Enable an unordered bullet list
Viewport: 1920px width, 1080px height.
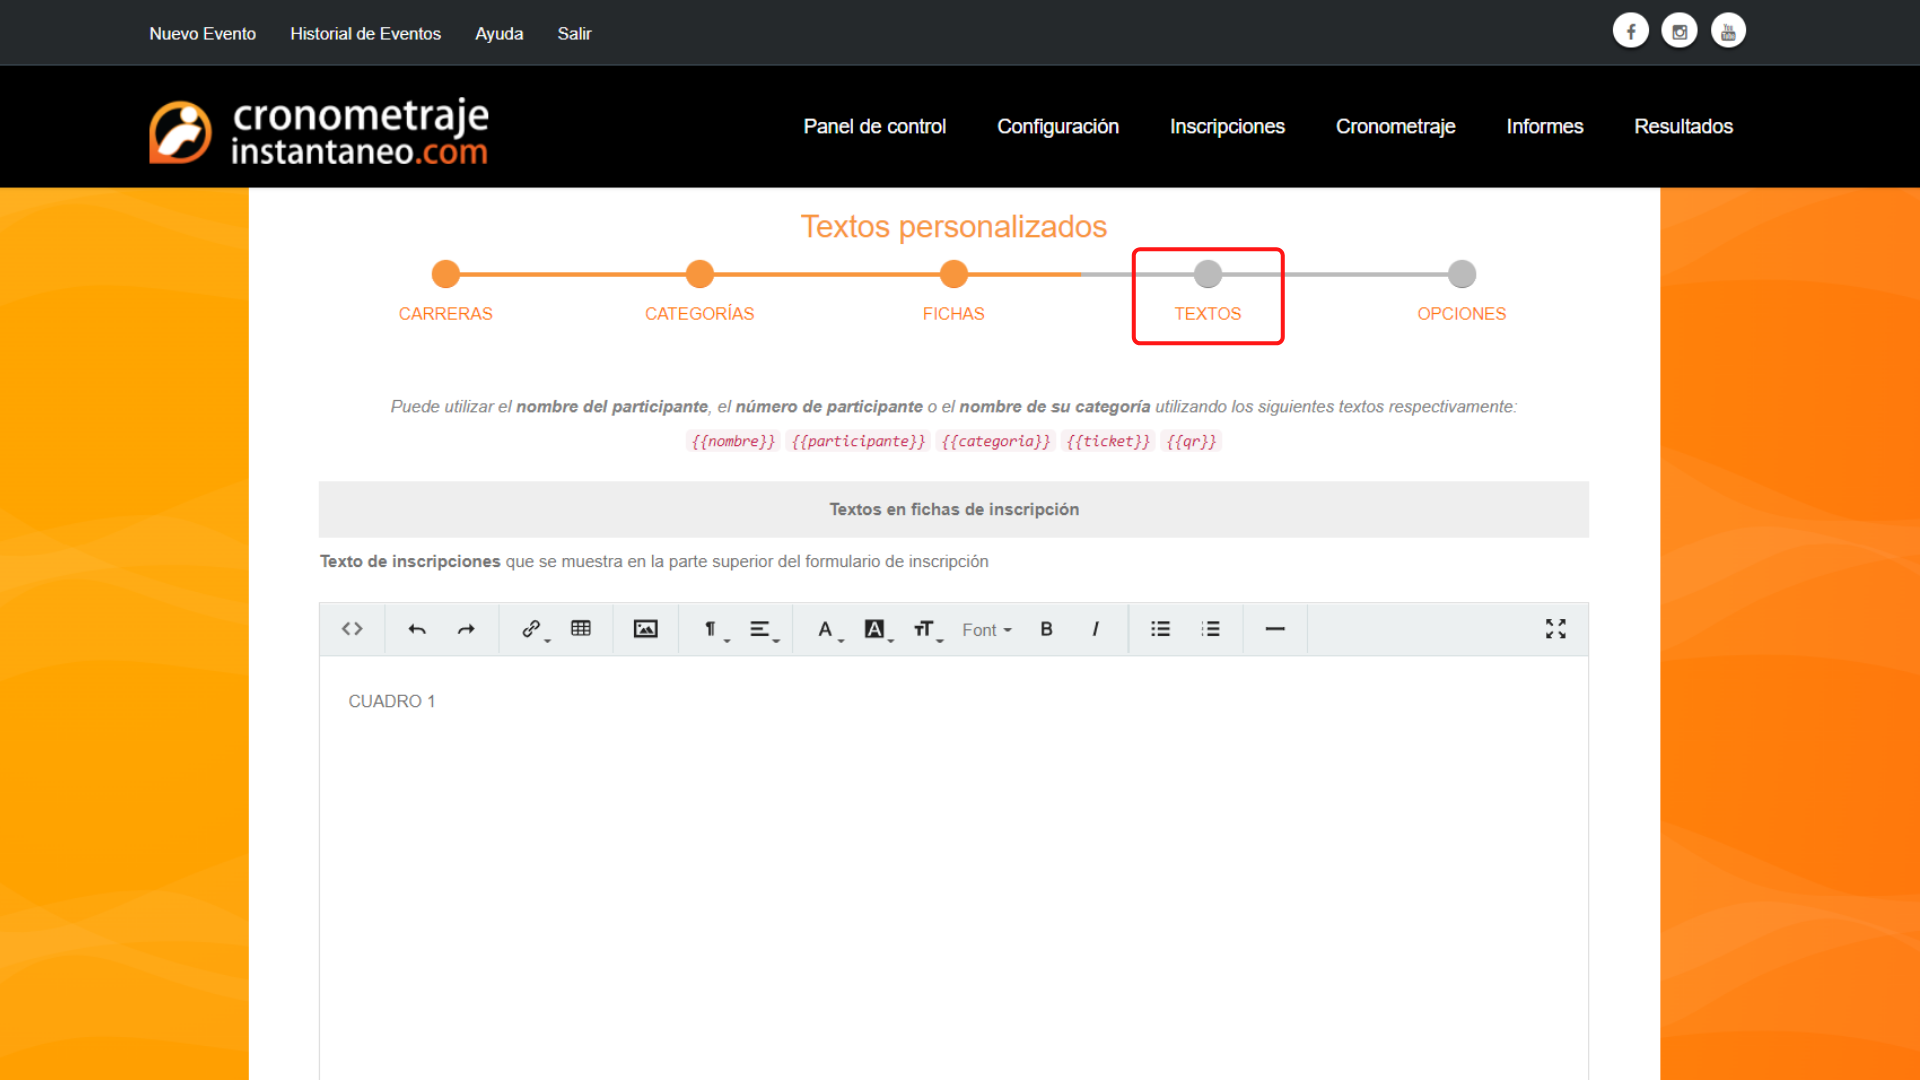(1160, 629)
